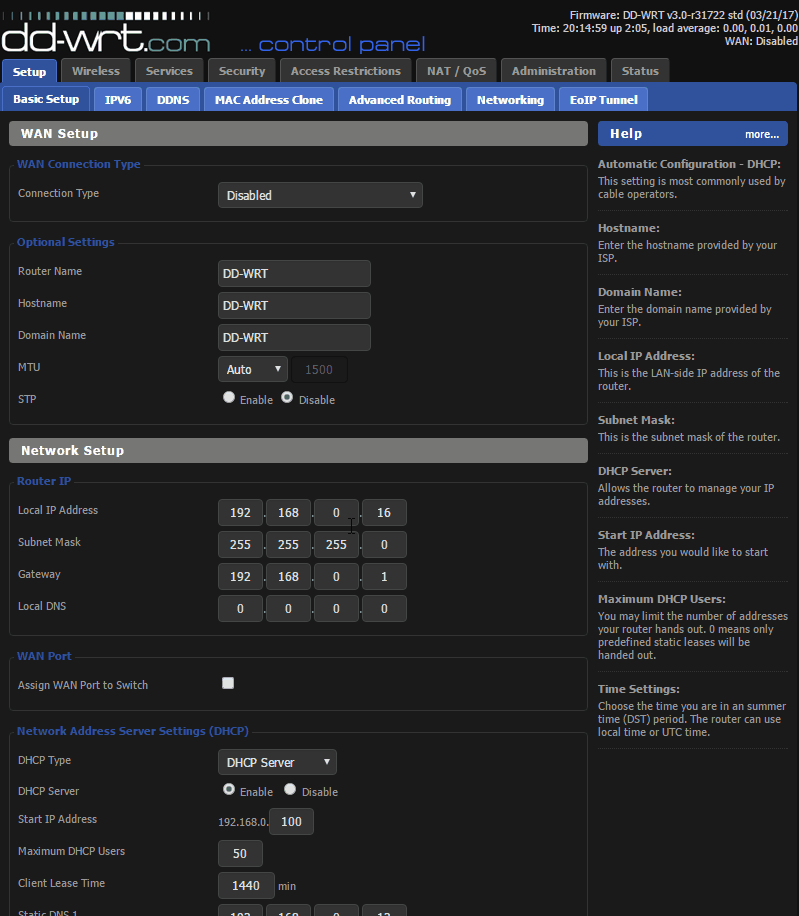Check Assign WAN Port to Switch
Screen dimensions: 799x916
pos(228,683)
